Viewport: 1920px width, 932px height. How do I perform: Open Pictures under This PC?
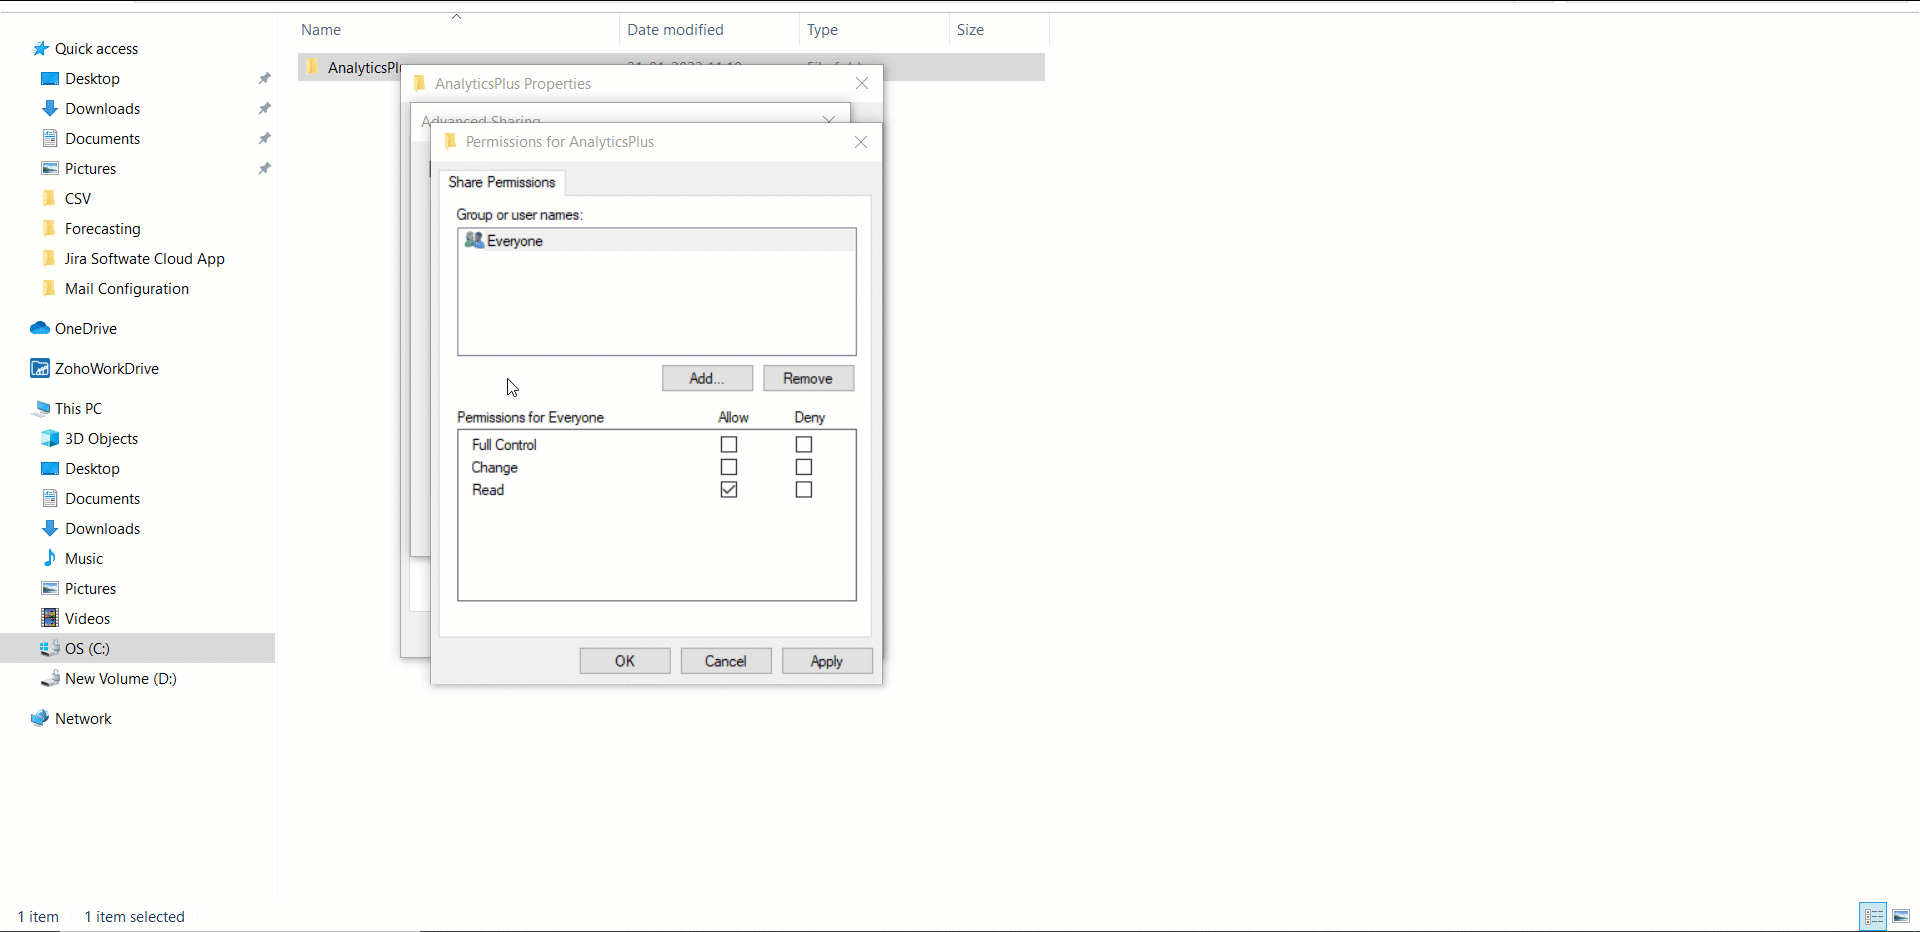tap(90, 588)
